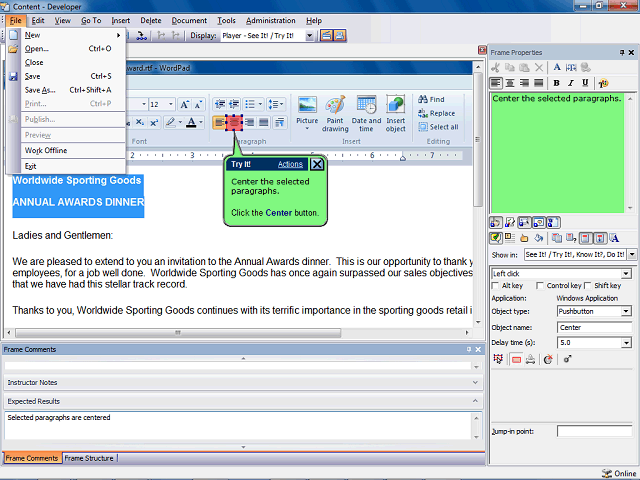Open the line spacing dropdown
Viewport: 640px width, 480px height.
point(282,104)
